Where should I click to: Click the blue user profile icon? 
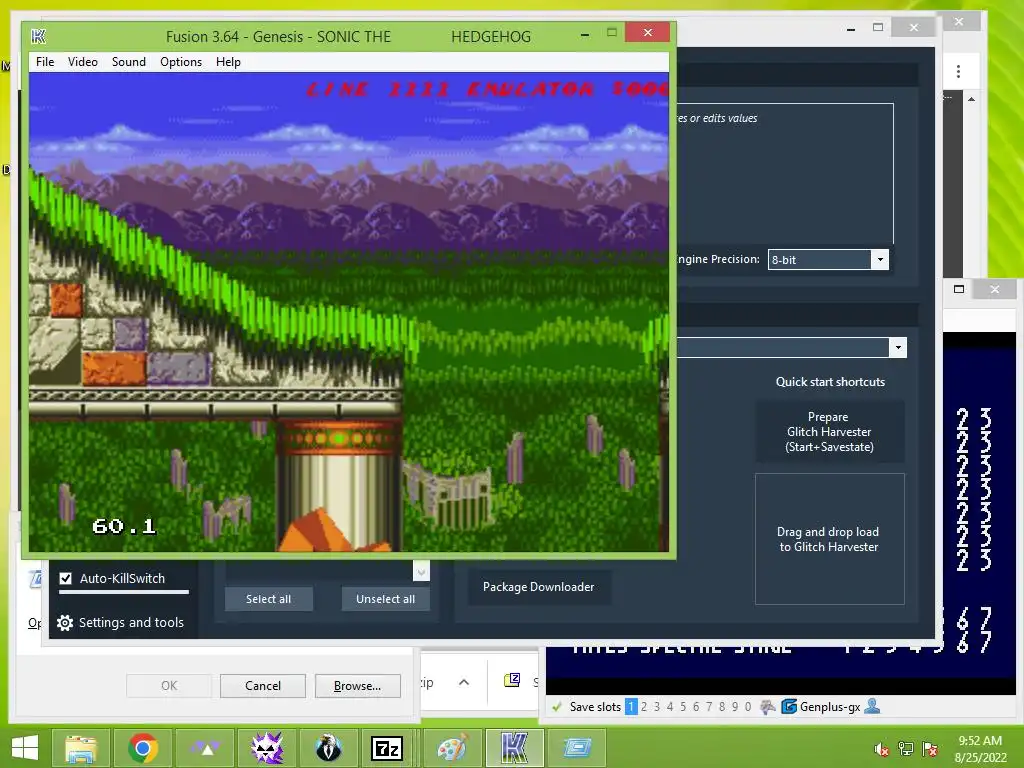click(872, 706)
